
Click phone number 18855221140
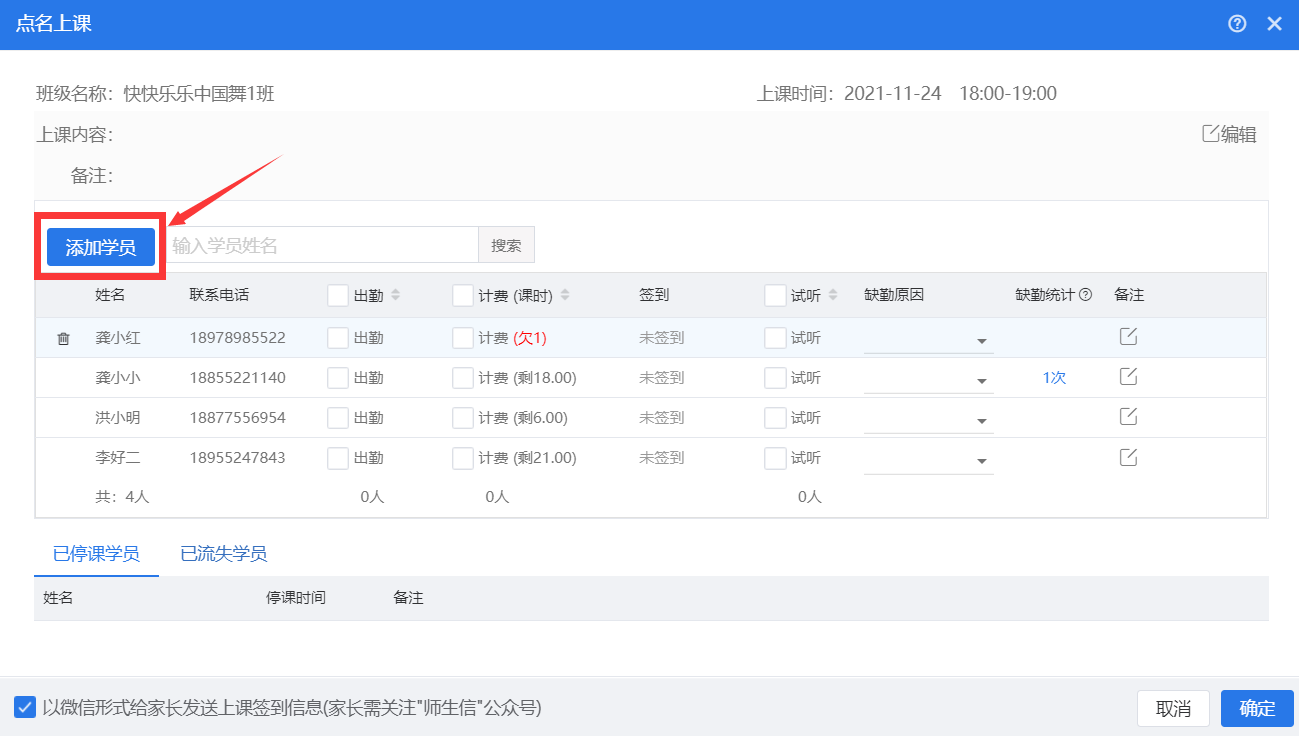click(237, 378)
